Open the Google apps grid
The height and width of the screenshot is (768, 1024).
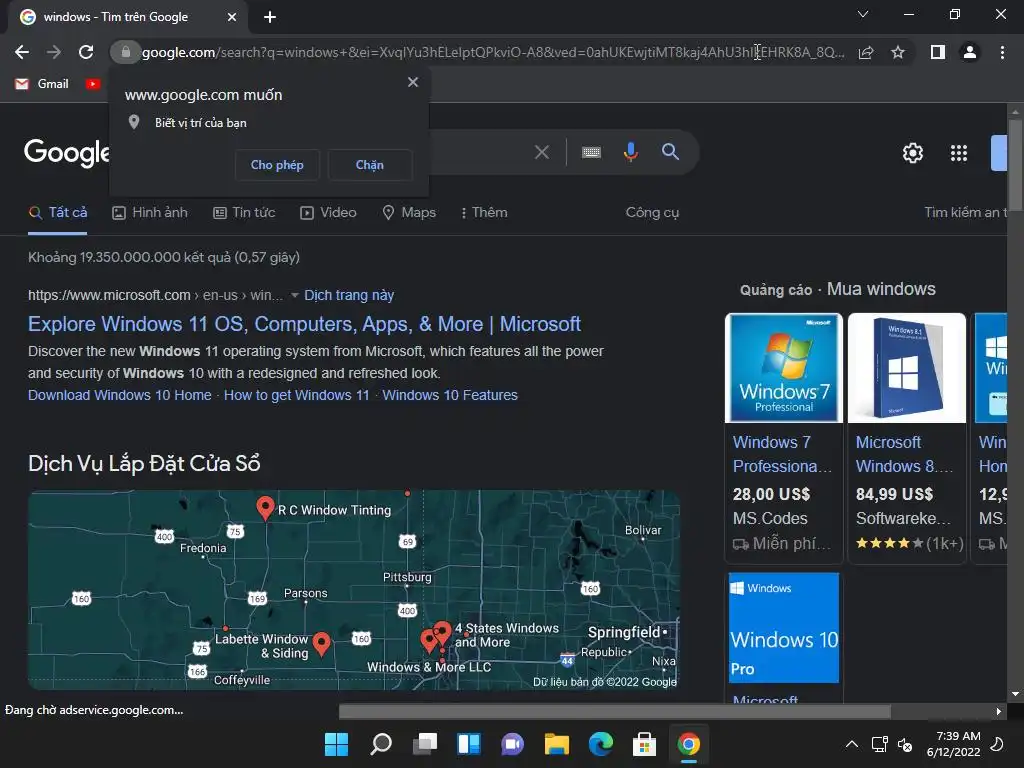tap(959, 153)
